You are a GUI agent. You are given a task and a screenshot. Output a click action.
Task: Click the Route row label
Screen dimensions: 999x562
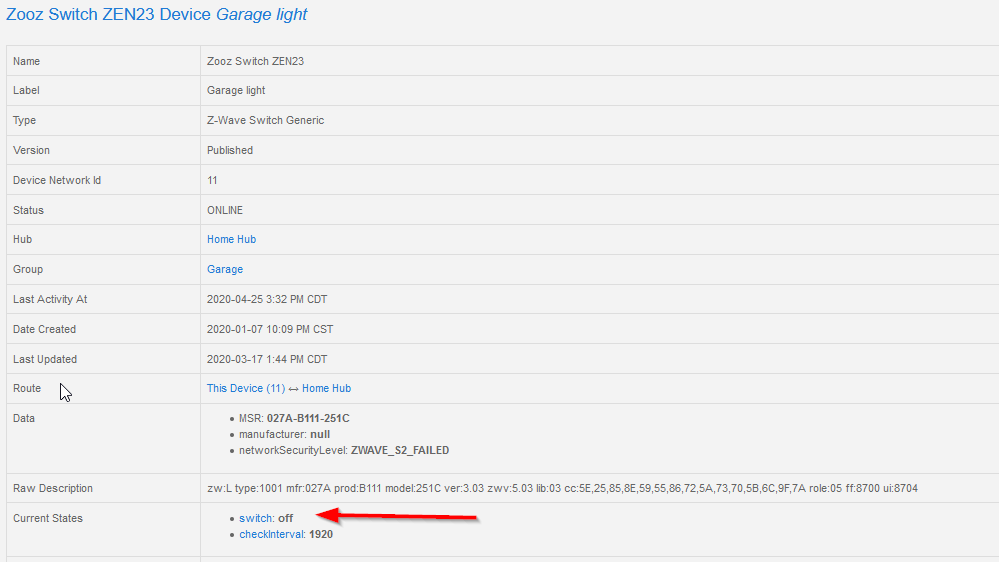click(x=27, y=389)
